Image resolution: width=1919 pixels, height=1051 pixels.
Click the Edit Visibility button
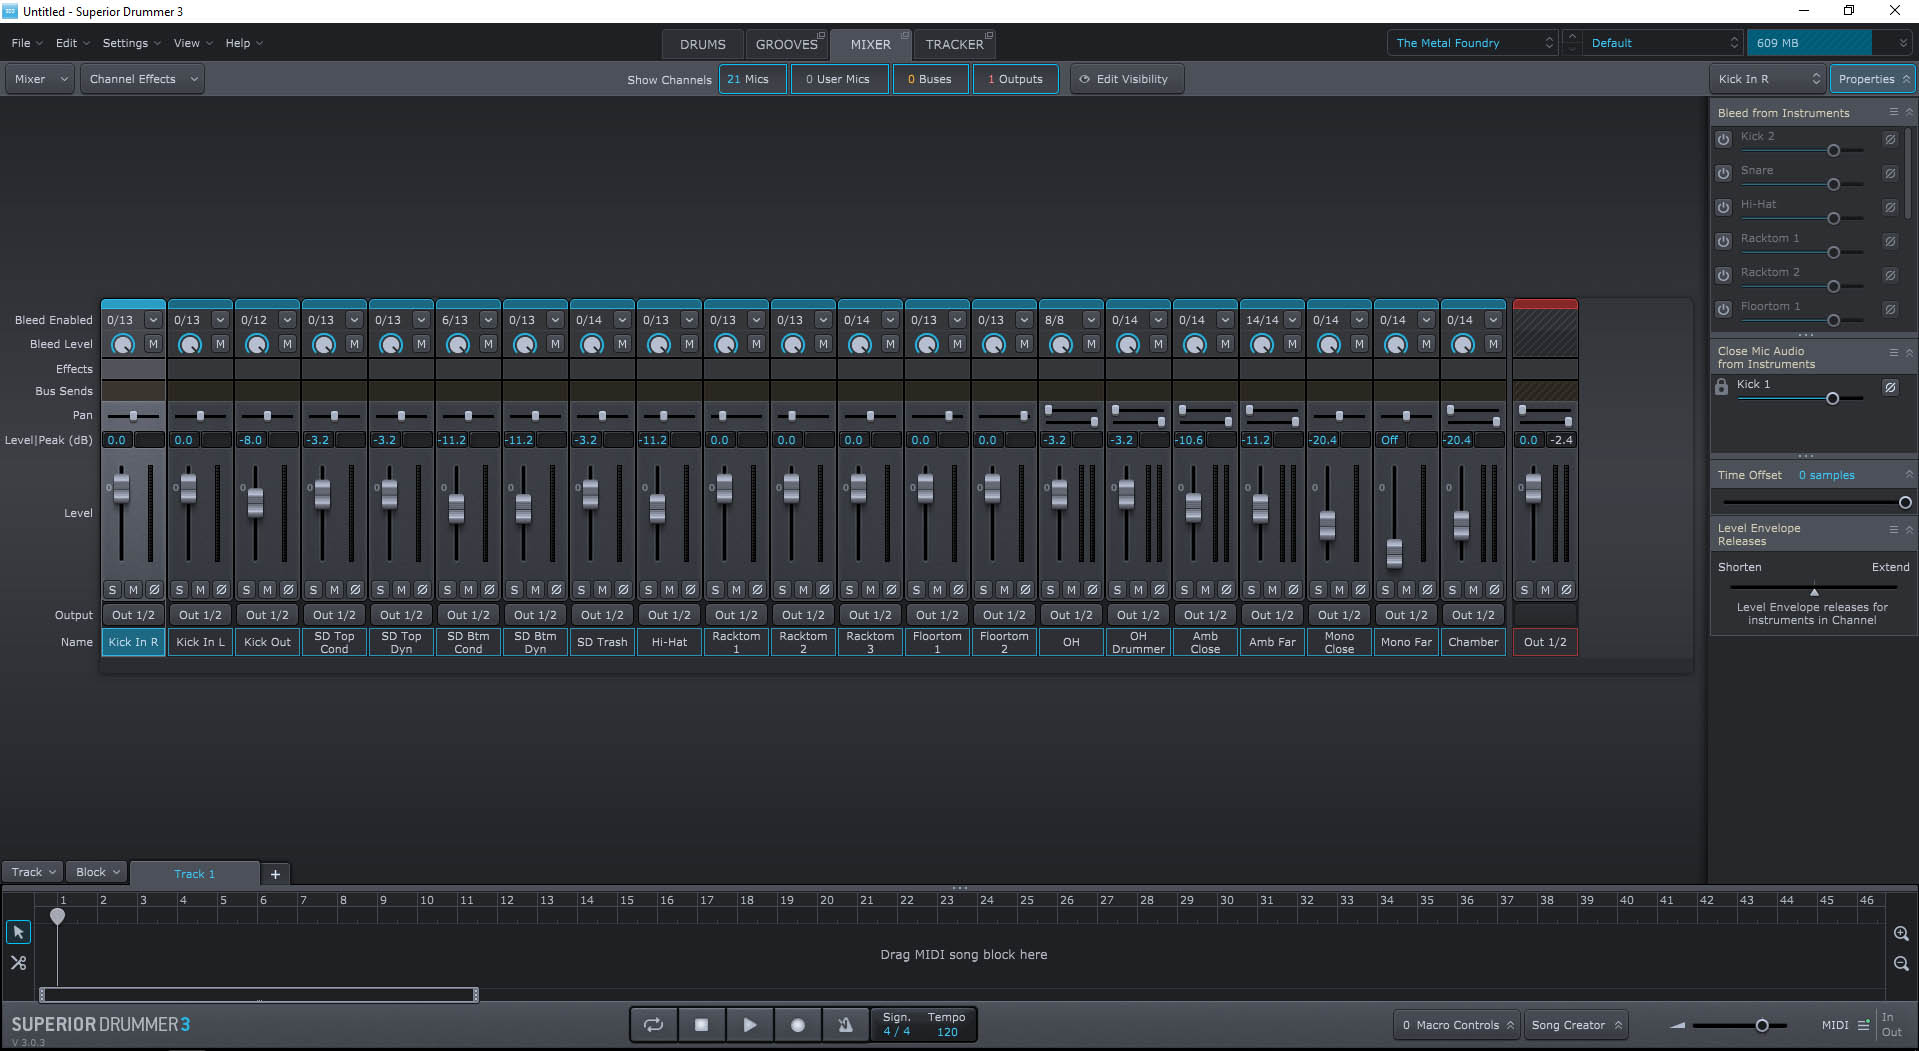pyautogui.click(x=1127, y=79)
